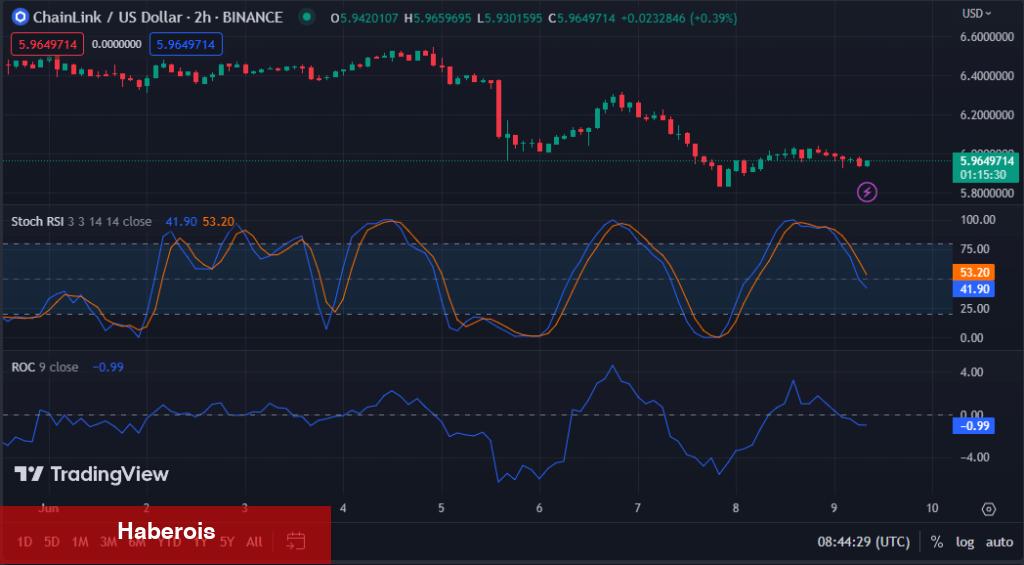This screenshot has height=565, width=1024.
Task: Click the Stoch RSI value 53.20 in legend
Action: (218, 221)
